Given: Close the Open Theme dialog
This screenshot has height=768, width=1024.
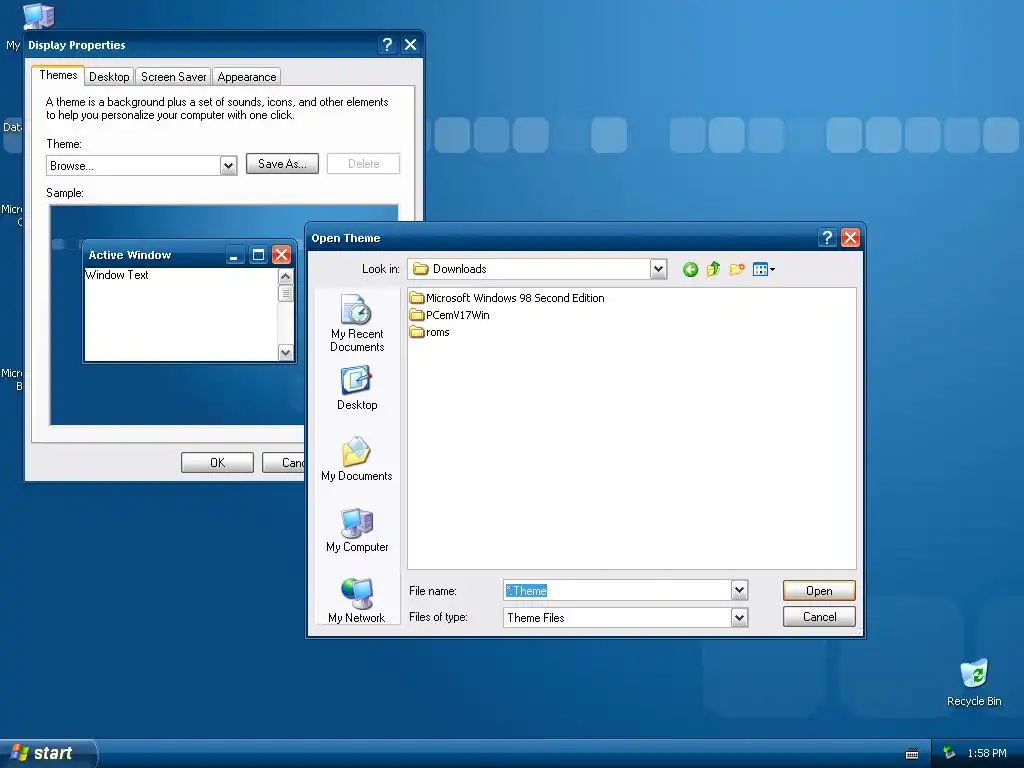Looking at the screenshot, I should pos(850,238).
